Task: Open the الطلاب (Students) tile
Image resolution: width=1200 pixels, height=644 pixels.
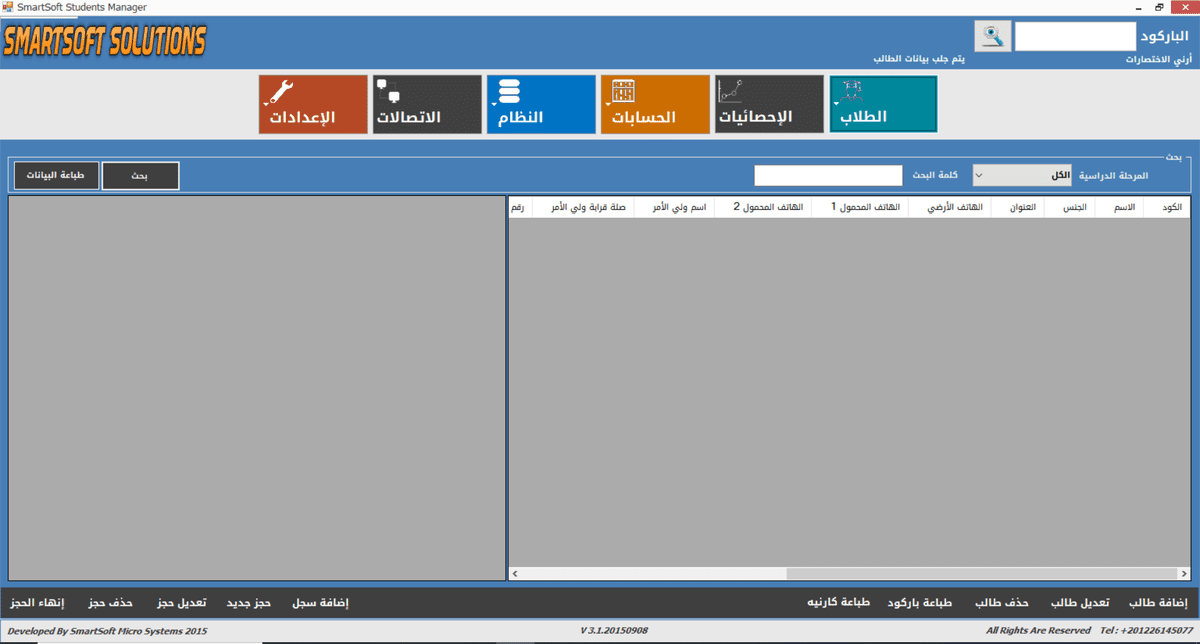Action: (x=883, y=103)
